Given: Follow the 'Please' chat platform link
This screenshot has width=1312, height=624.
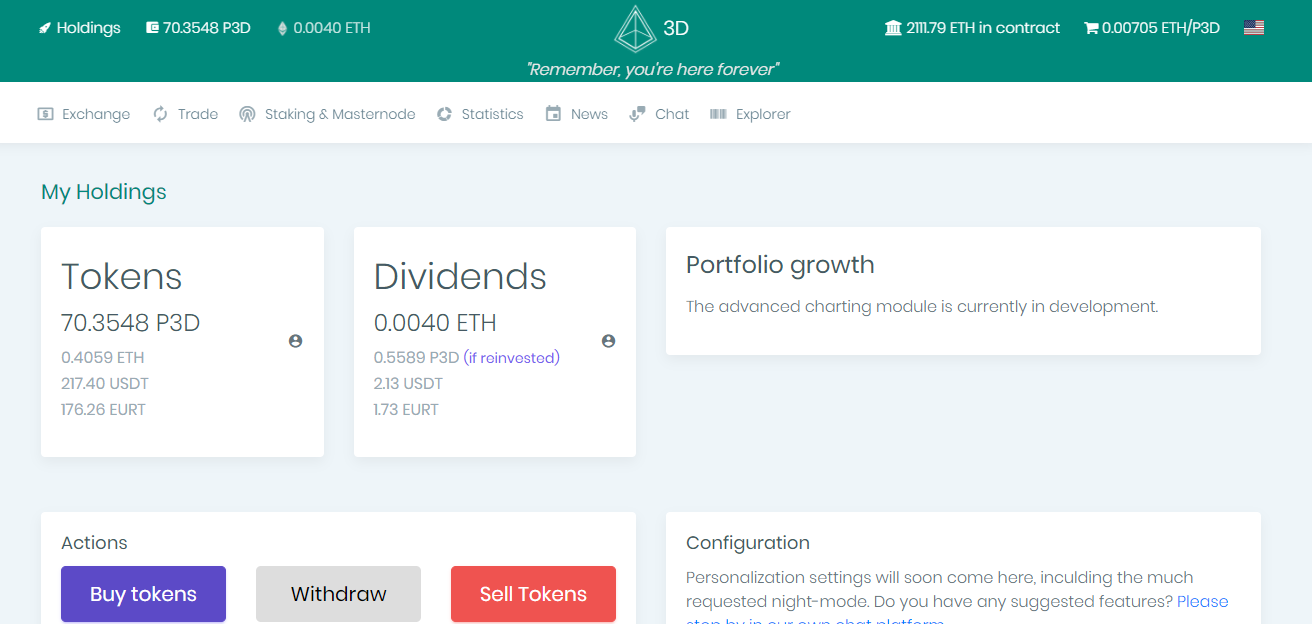Looking at the screenshot, I should coord(1203,601).
